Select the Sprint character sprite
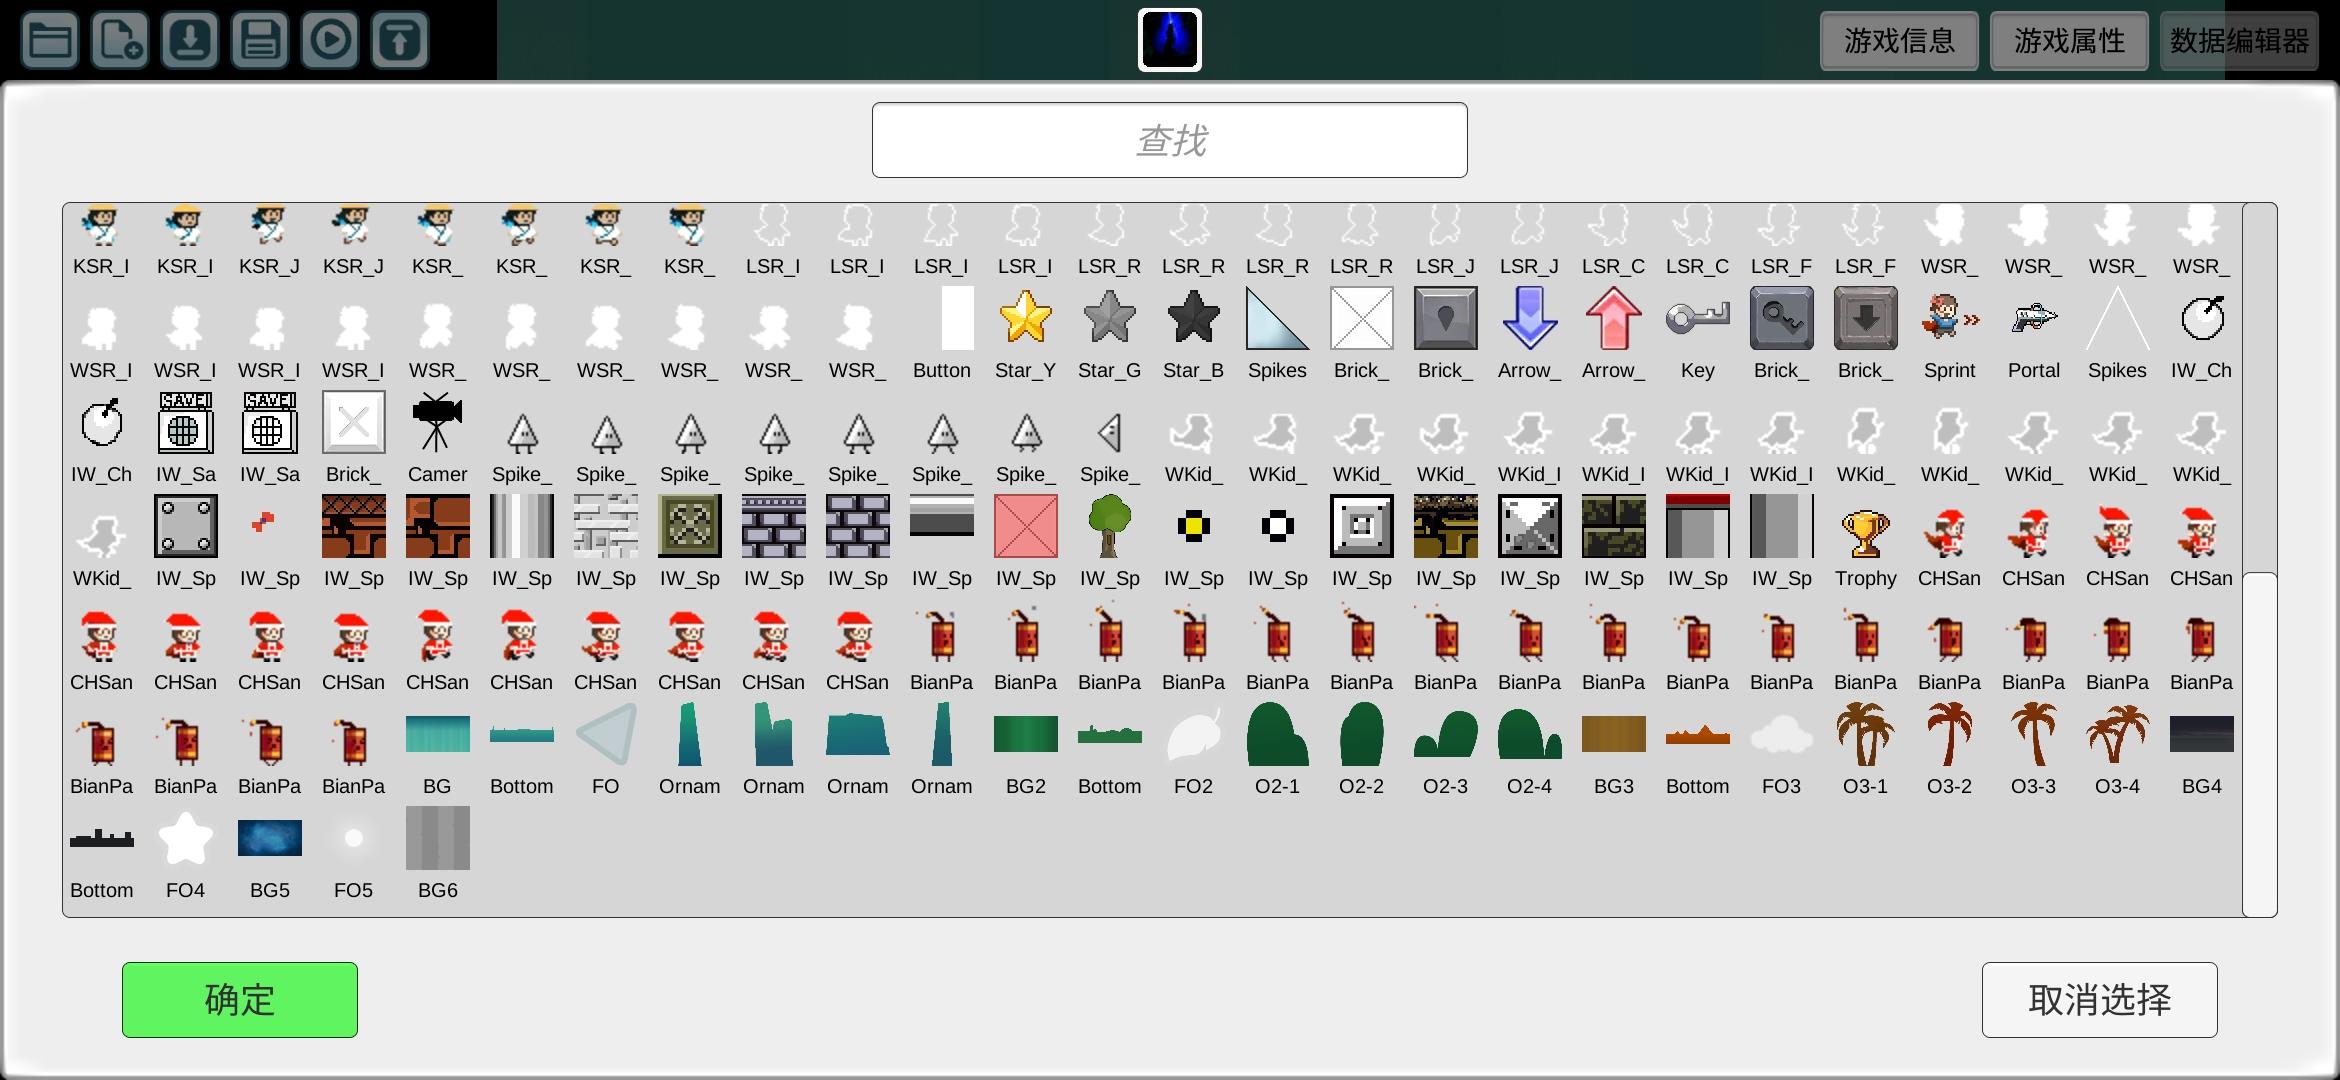Image resolution: width=2340 pixels, height=1080 pixels. (x=1950, y=318)
